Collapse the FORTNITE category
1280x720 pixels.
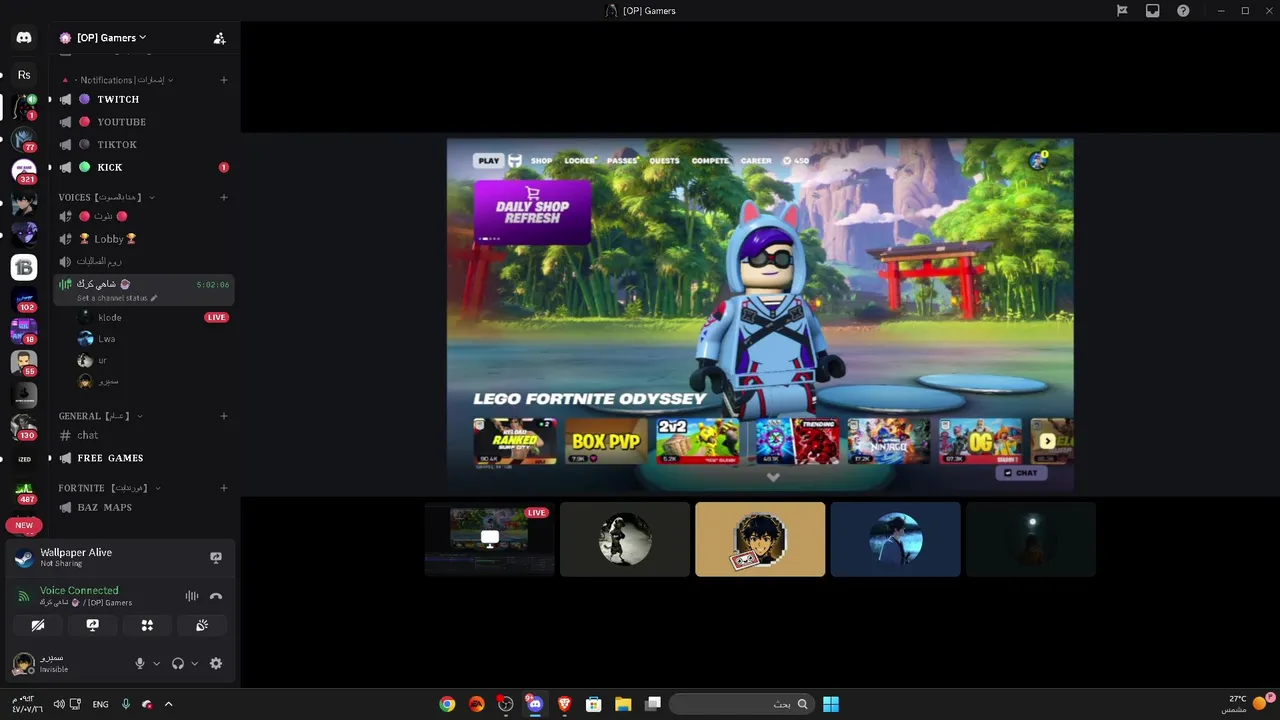click(110, 488)
